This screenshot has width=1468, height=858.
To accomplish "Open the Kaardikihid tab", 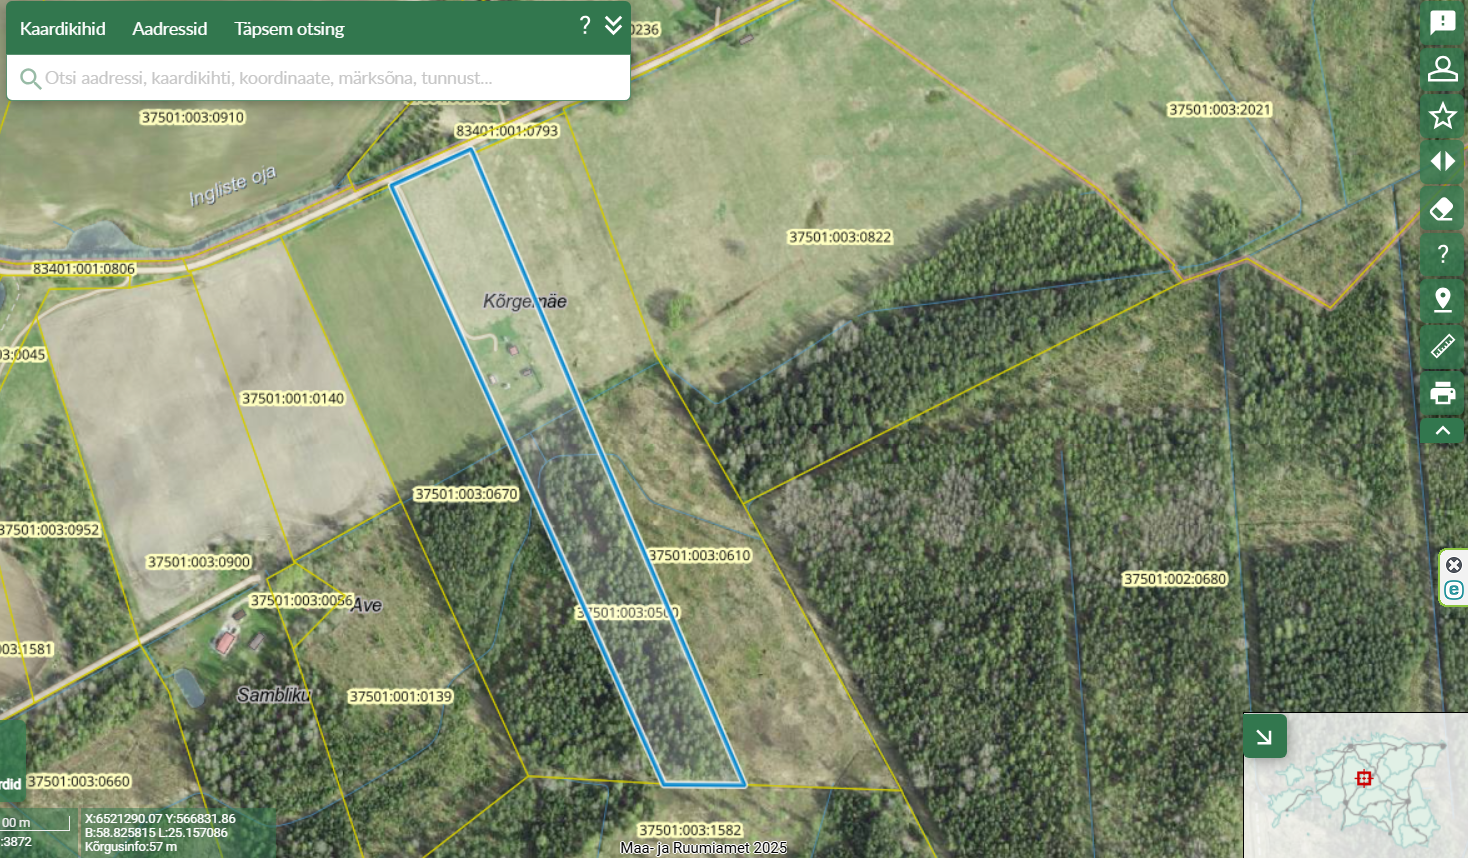I will [62, 29].
